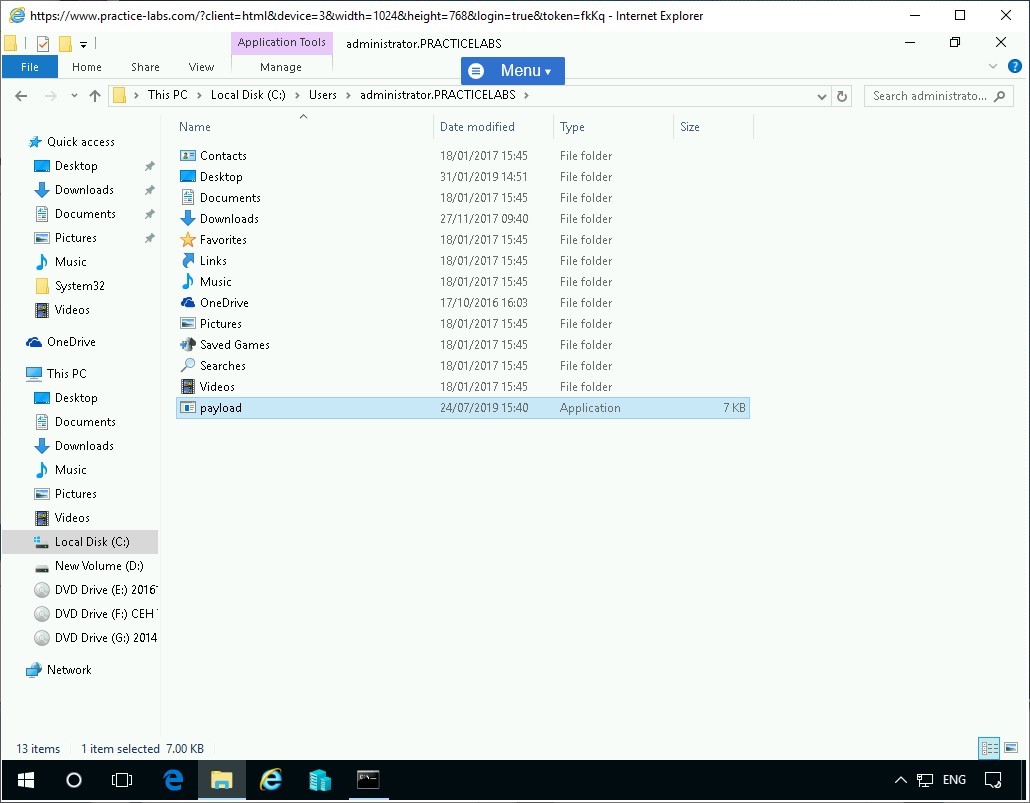Screen dimensions: 1030x803
Task: Expand chevron after administrator.PRACTICELABS breadcrumb
Action: tap(526, 95)
